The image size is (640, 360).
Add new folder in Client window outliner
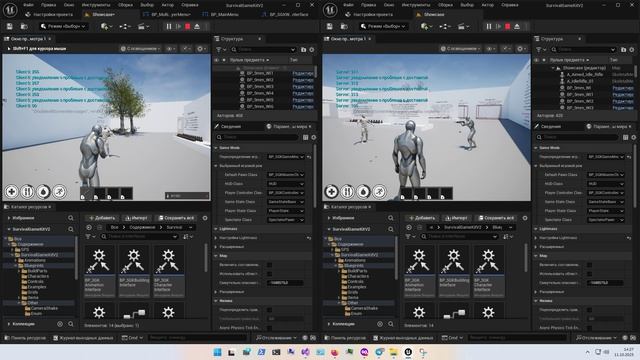(303, 49)
